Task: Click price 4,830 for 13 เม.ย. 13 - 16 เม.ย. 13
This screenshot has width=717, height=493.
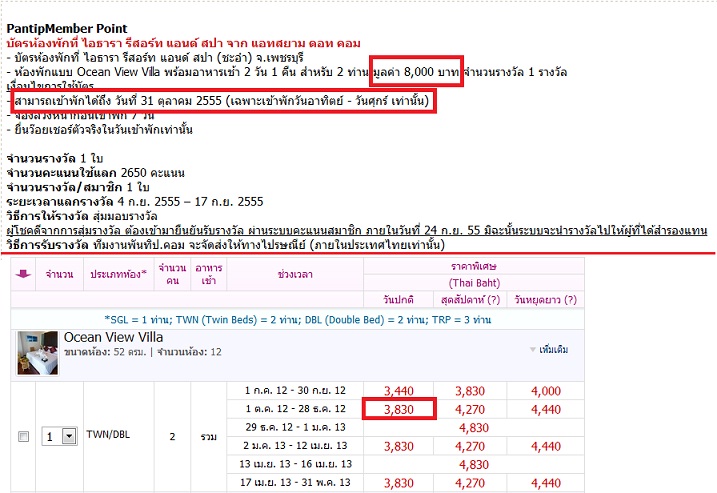Action: pos(474,465)
